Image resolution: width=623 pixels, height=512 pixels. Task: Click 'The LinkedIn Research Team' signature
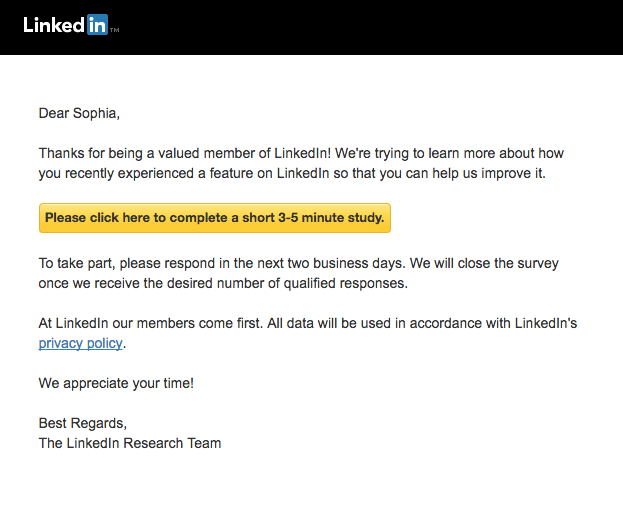pyautogui.click(x=130, y=443)
